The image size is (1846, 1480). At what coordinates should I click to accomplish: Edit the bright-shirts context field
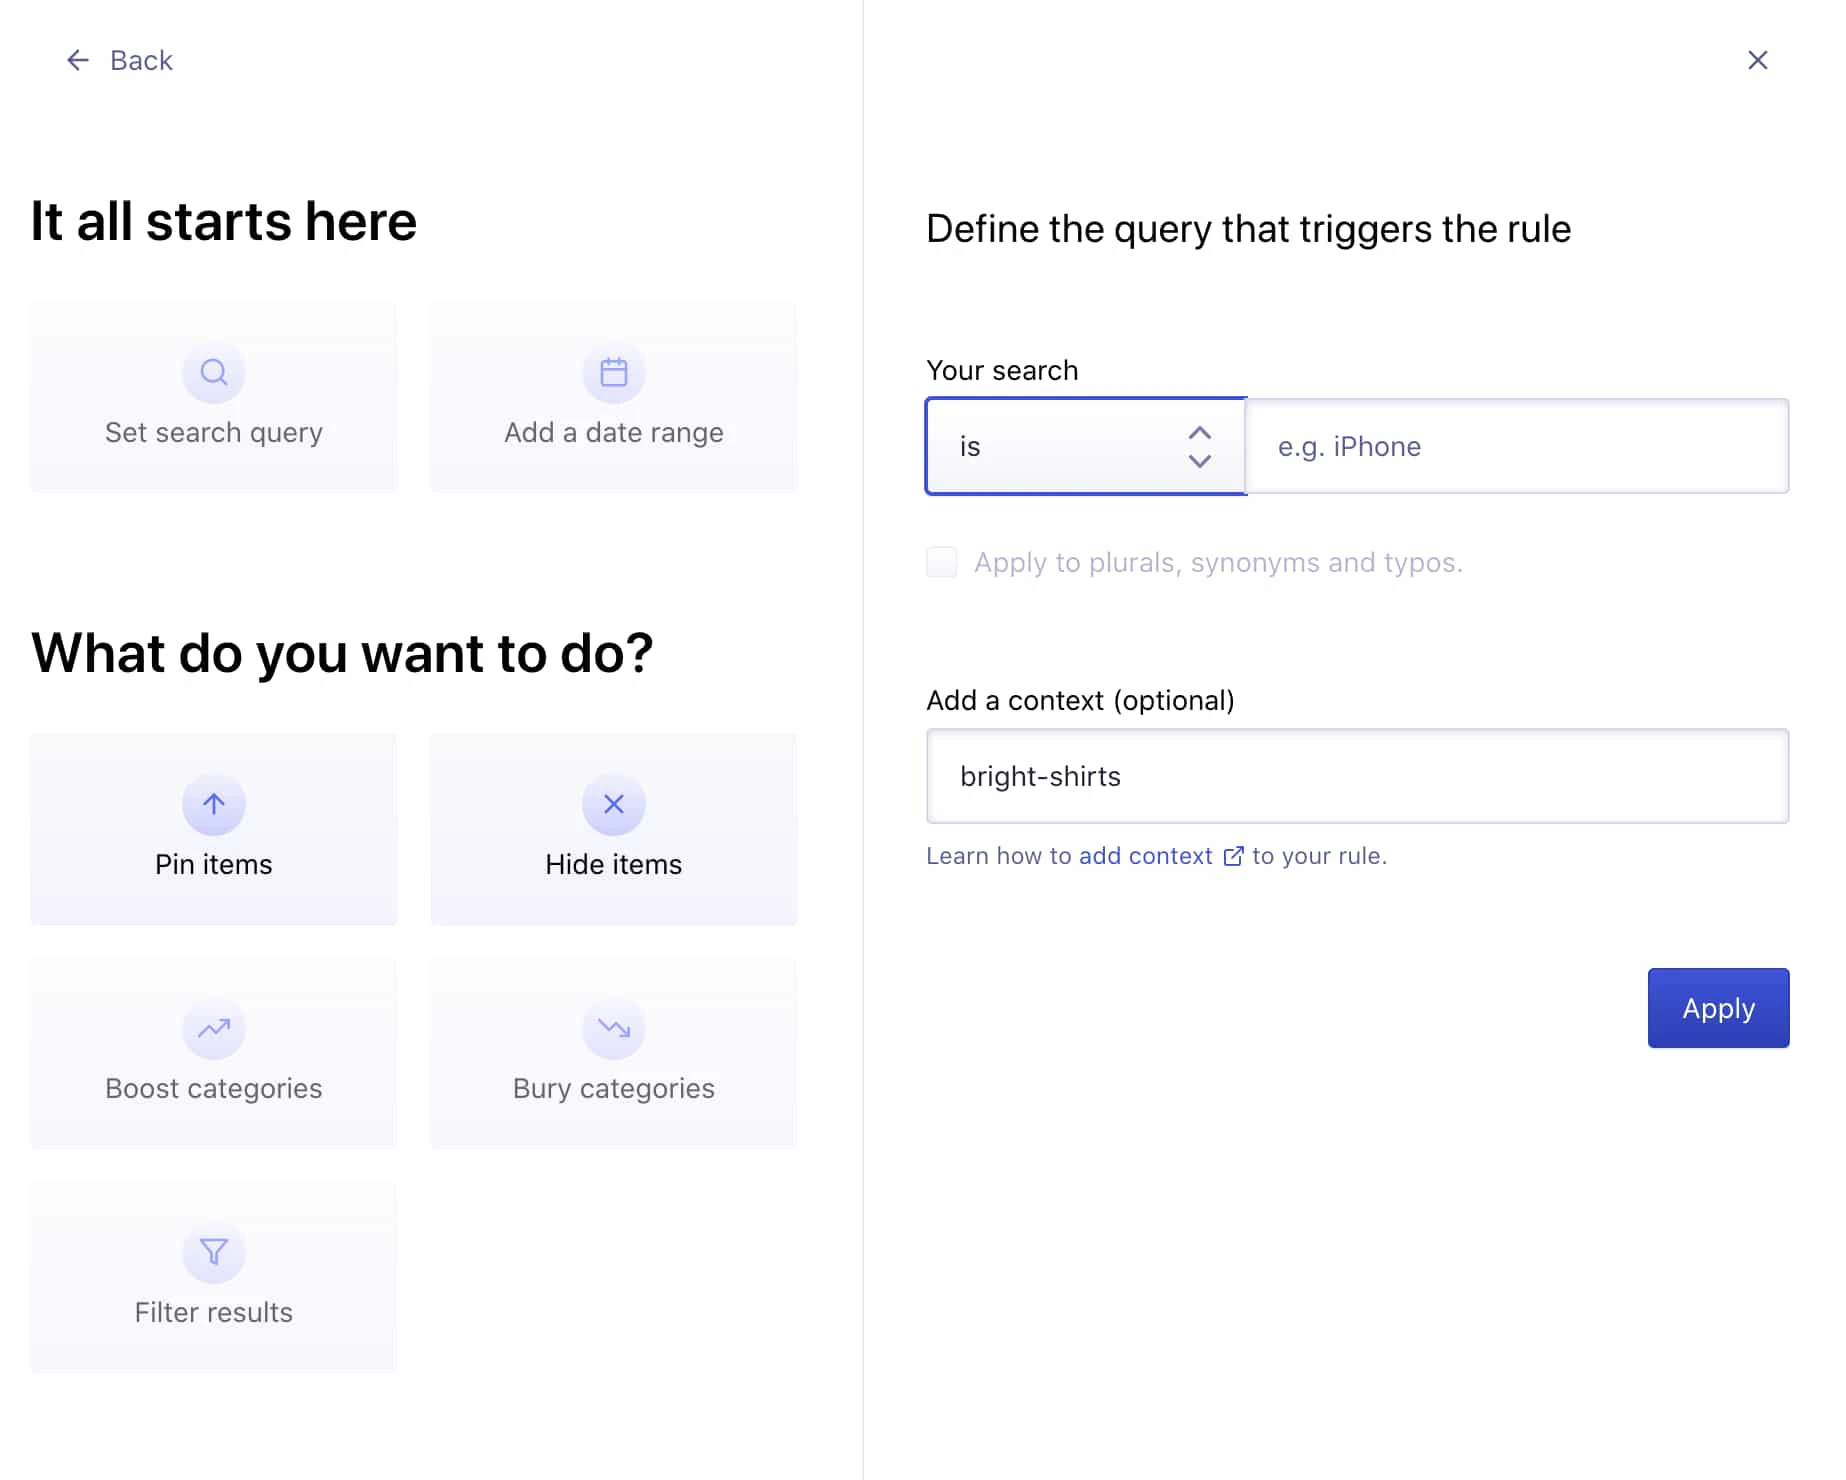pos(1356,776)
